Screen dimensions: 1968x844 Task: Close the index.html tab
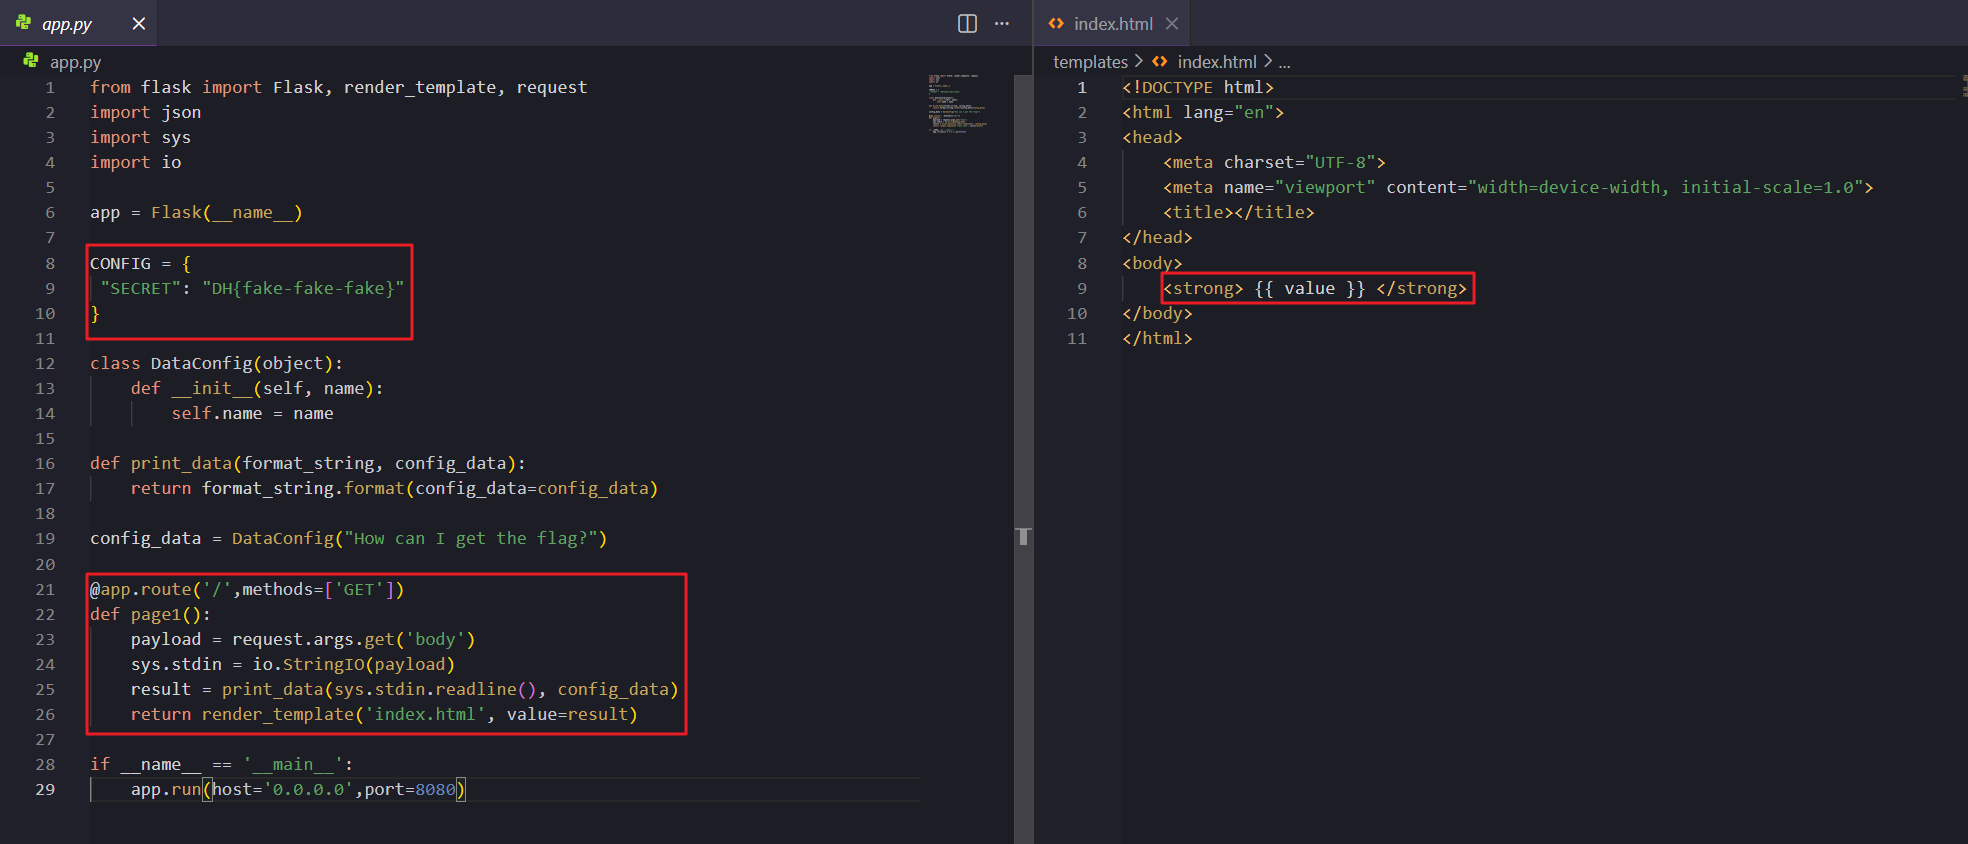1172,23
